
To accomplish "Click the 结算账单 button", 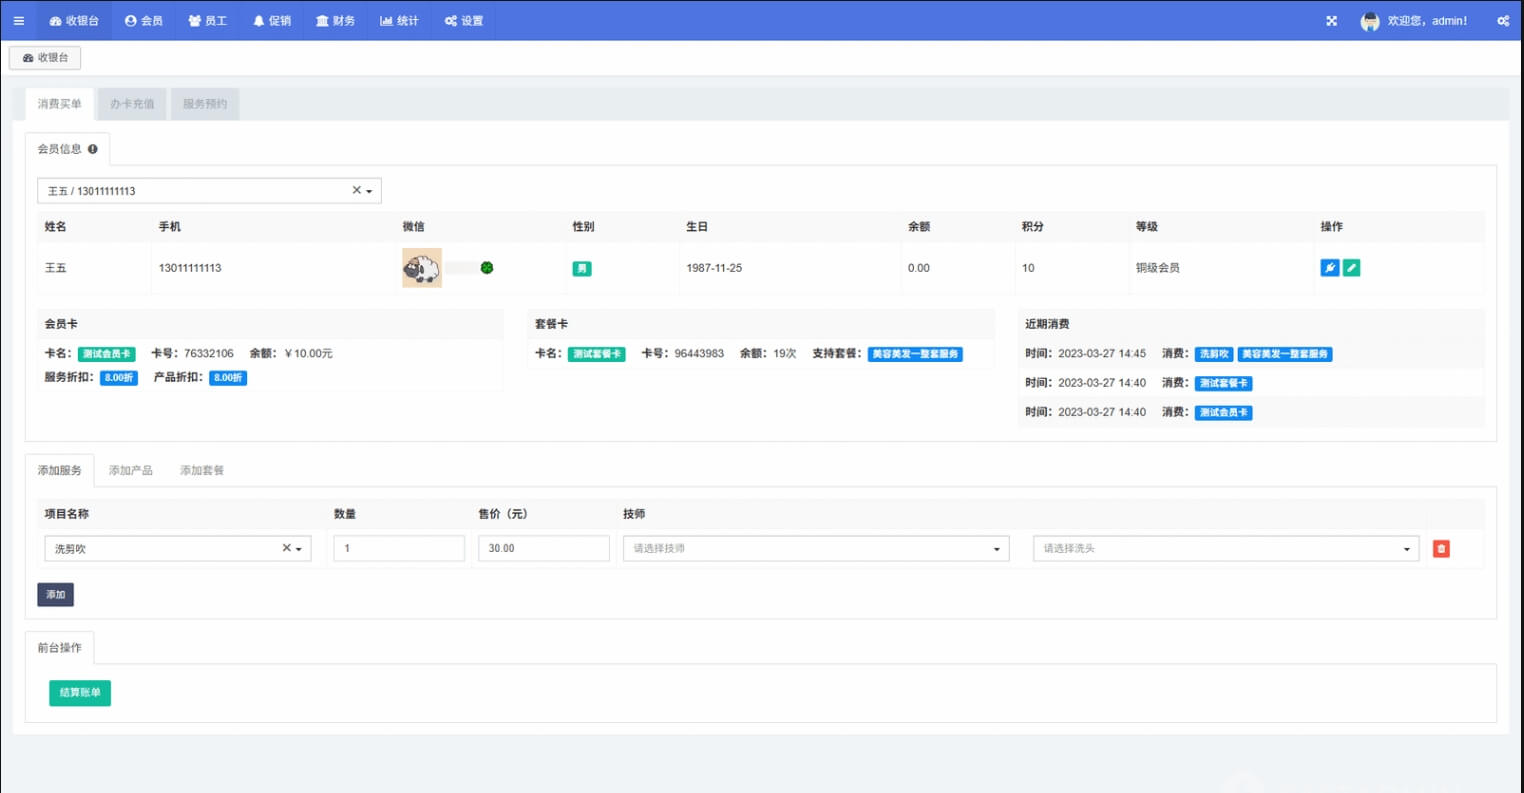I will 80,693.
